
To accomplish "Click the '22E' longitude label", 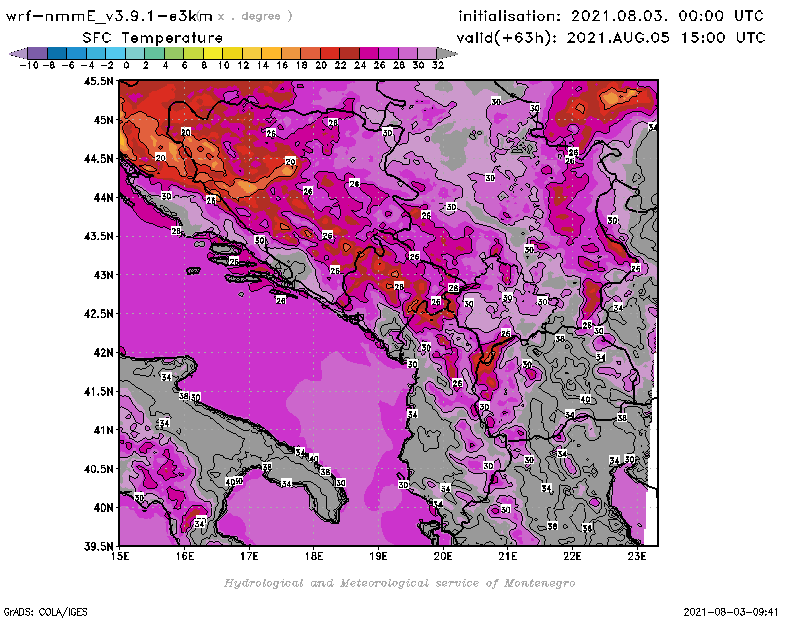I will click(x=572, y=556).
